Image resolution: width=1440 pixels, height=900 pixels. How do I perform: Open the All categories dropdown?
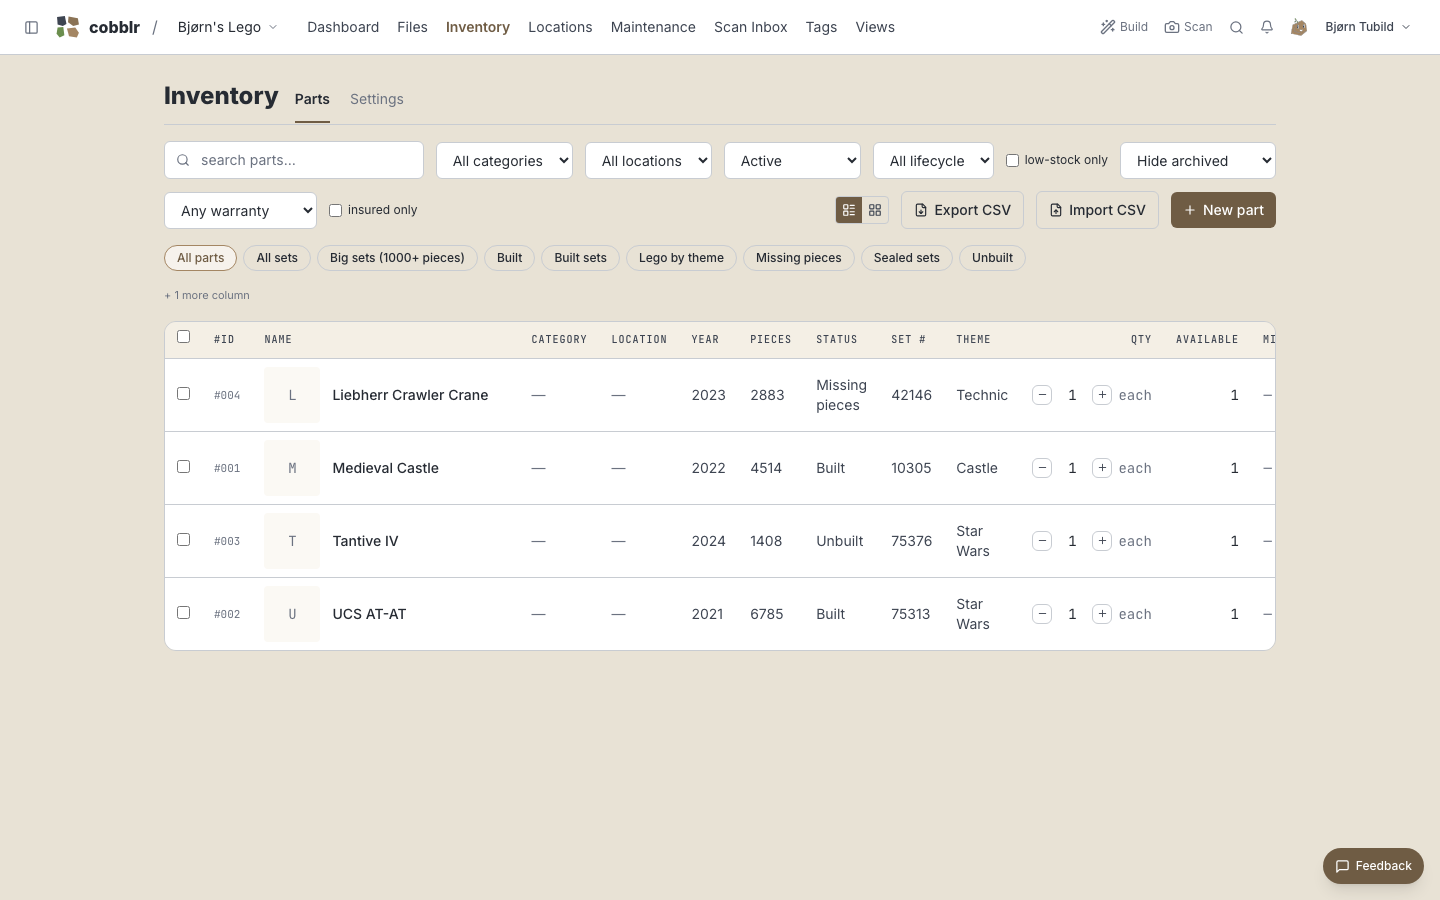pyautogui.click(x=504, y=160)
